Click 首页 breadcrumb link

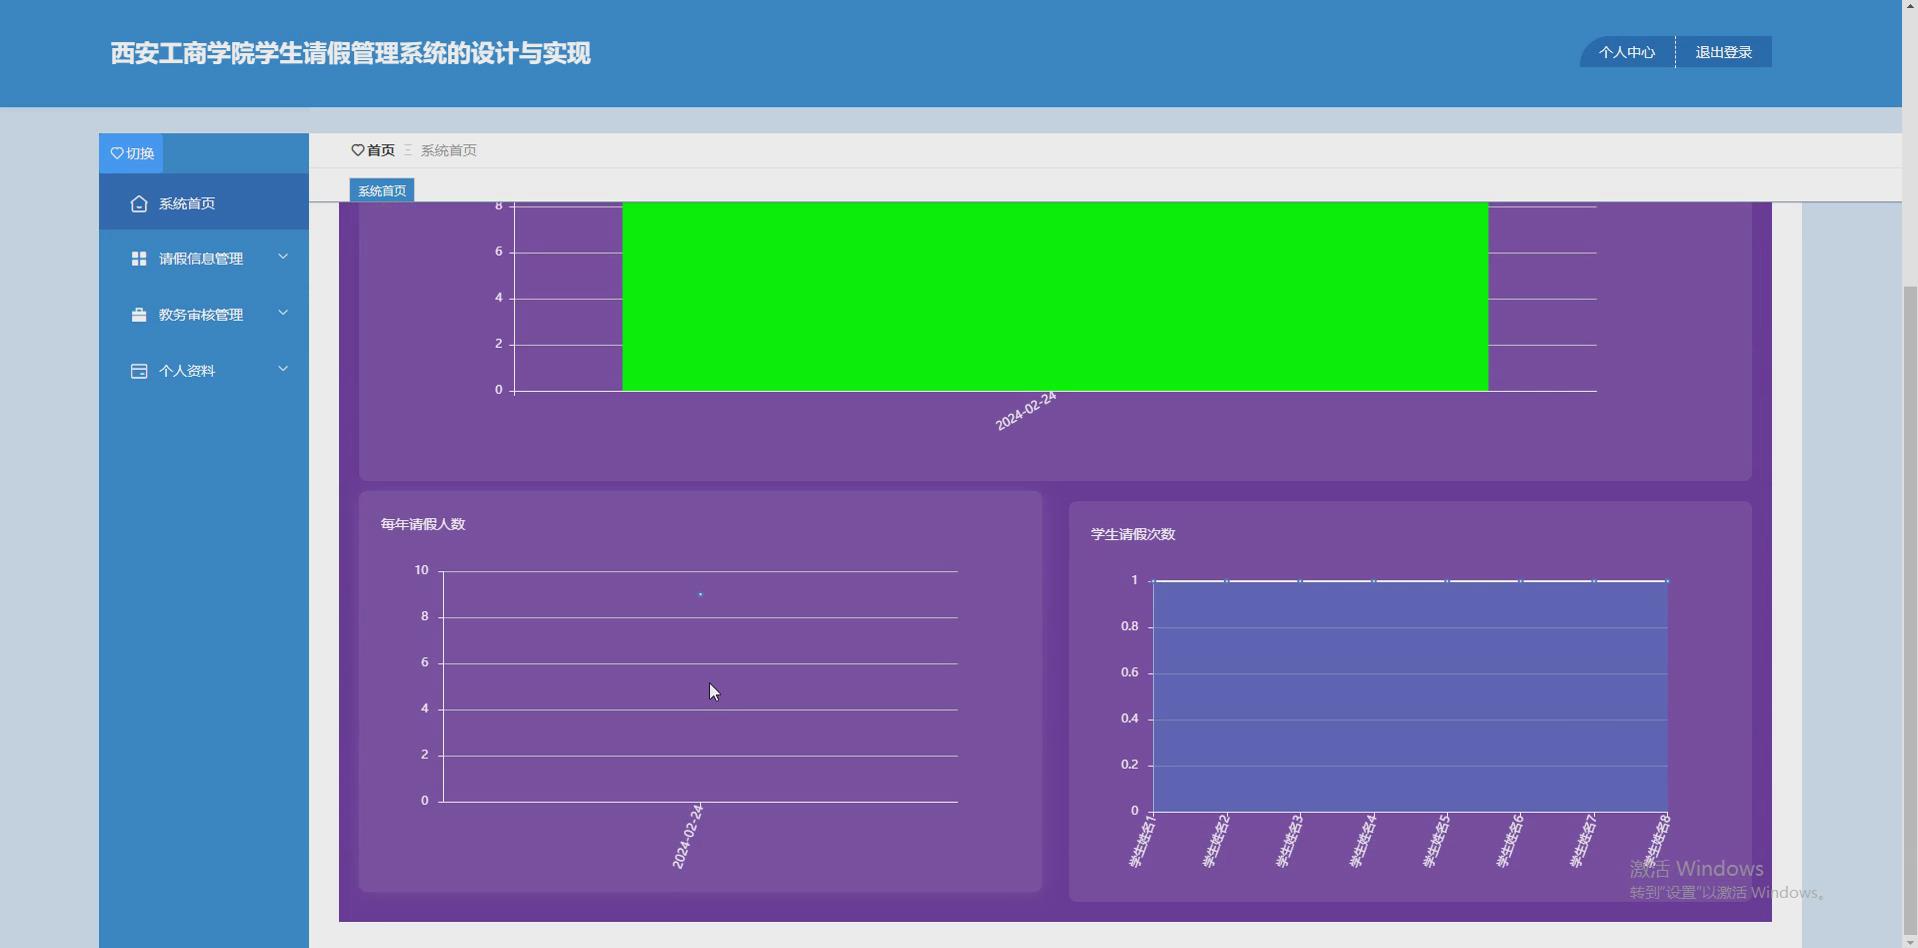tap(380, 150)
